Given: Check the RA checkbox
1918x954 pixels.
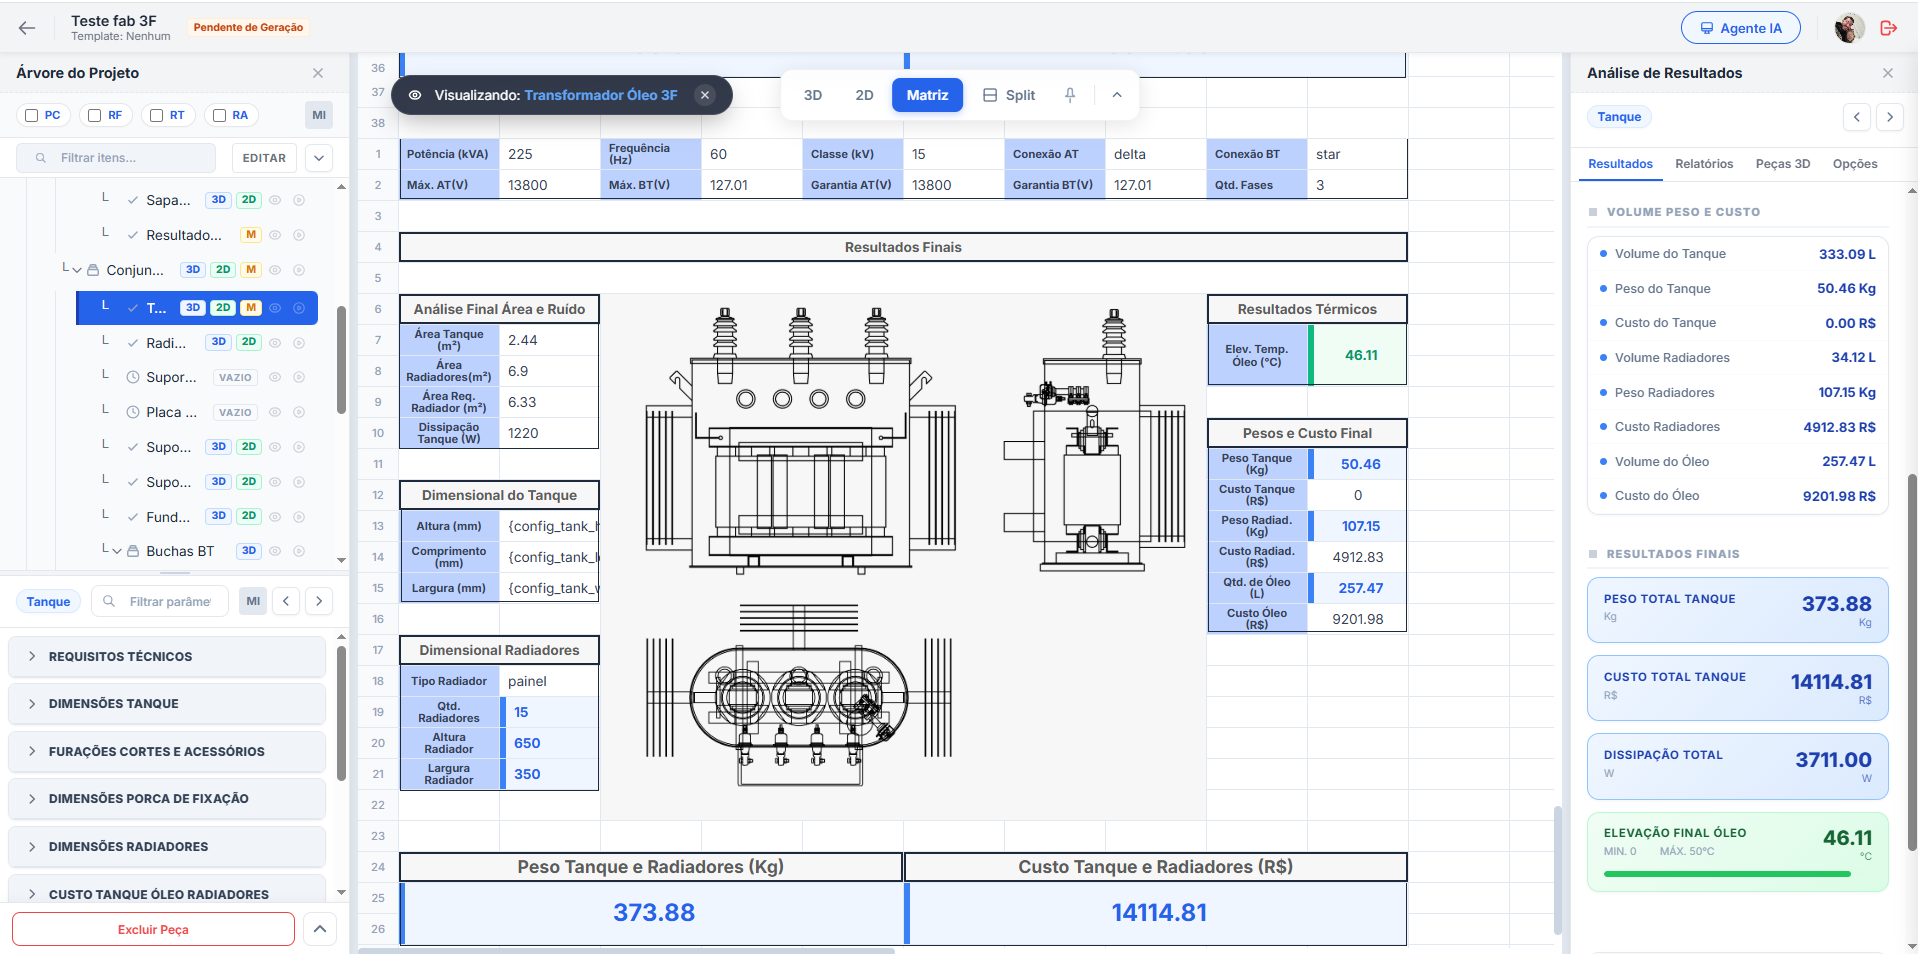Looking at the screenshot, I should (x=219, y=115).
